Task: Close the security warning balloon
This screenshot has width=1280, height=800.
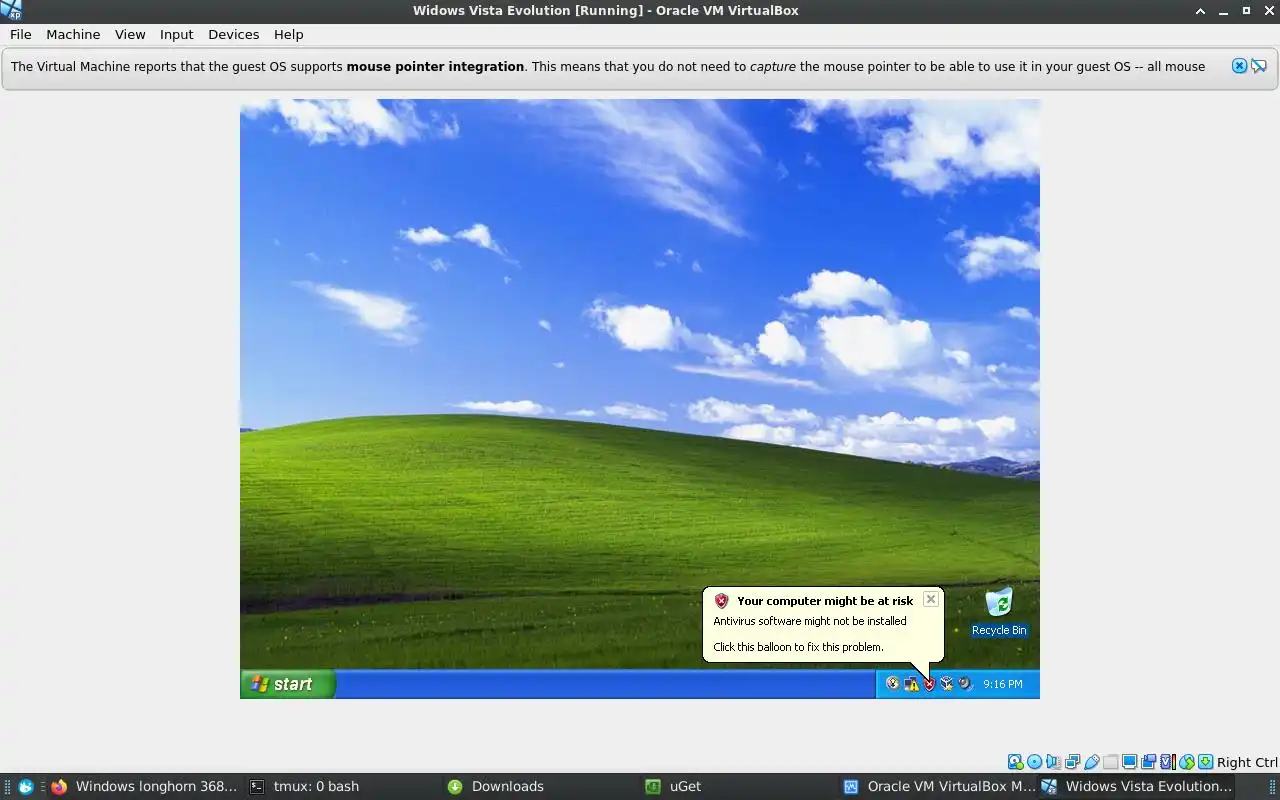Action: (931, 599)
